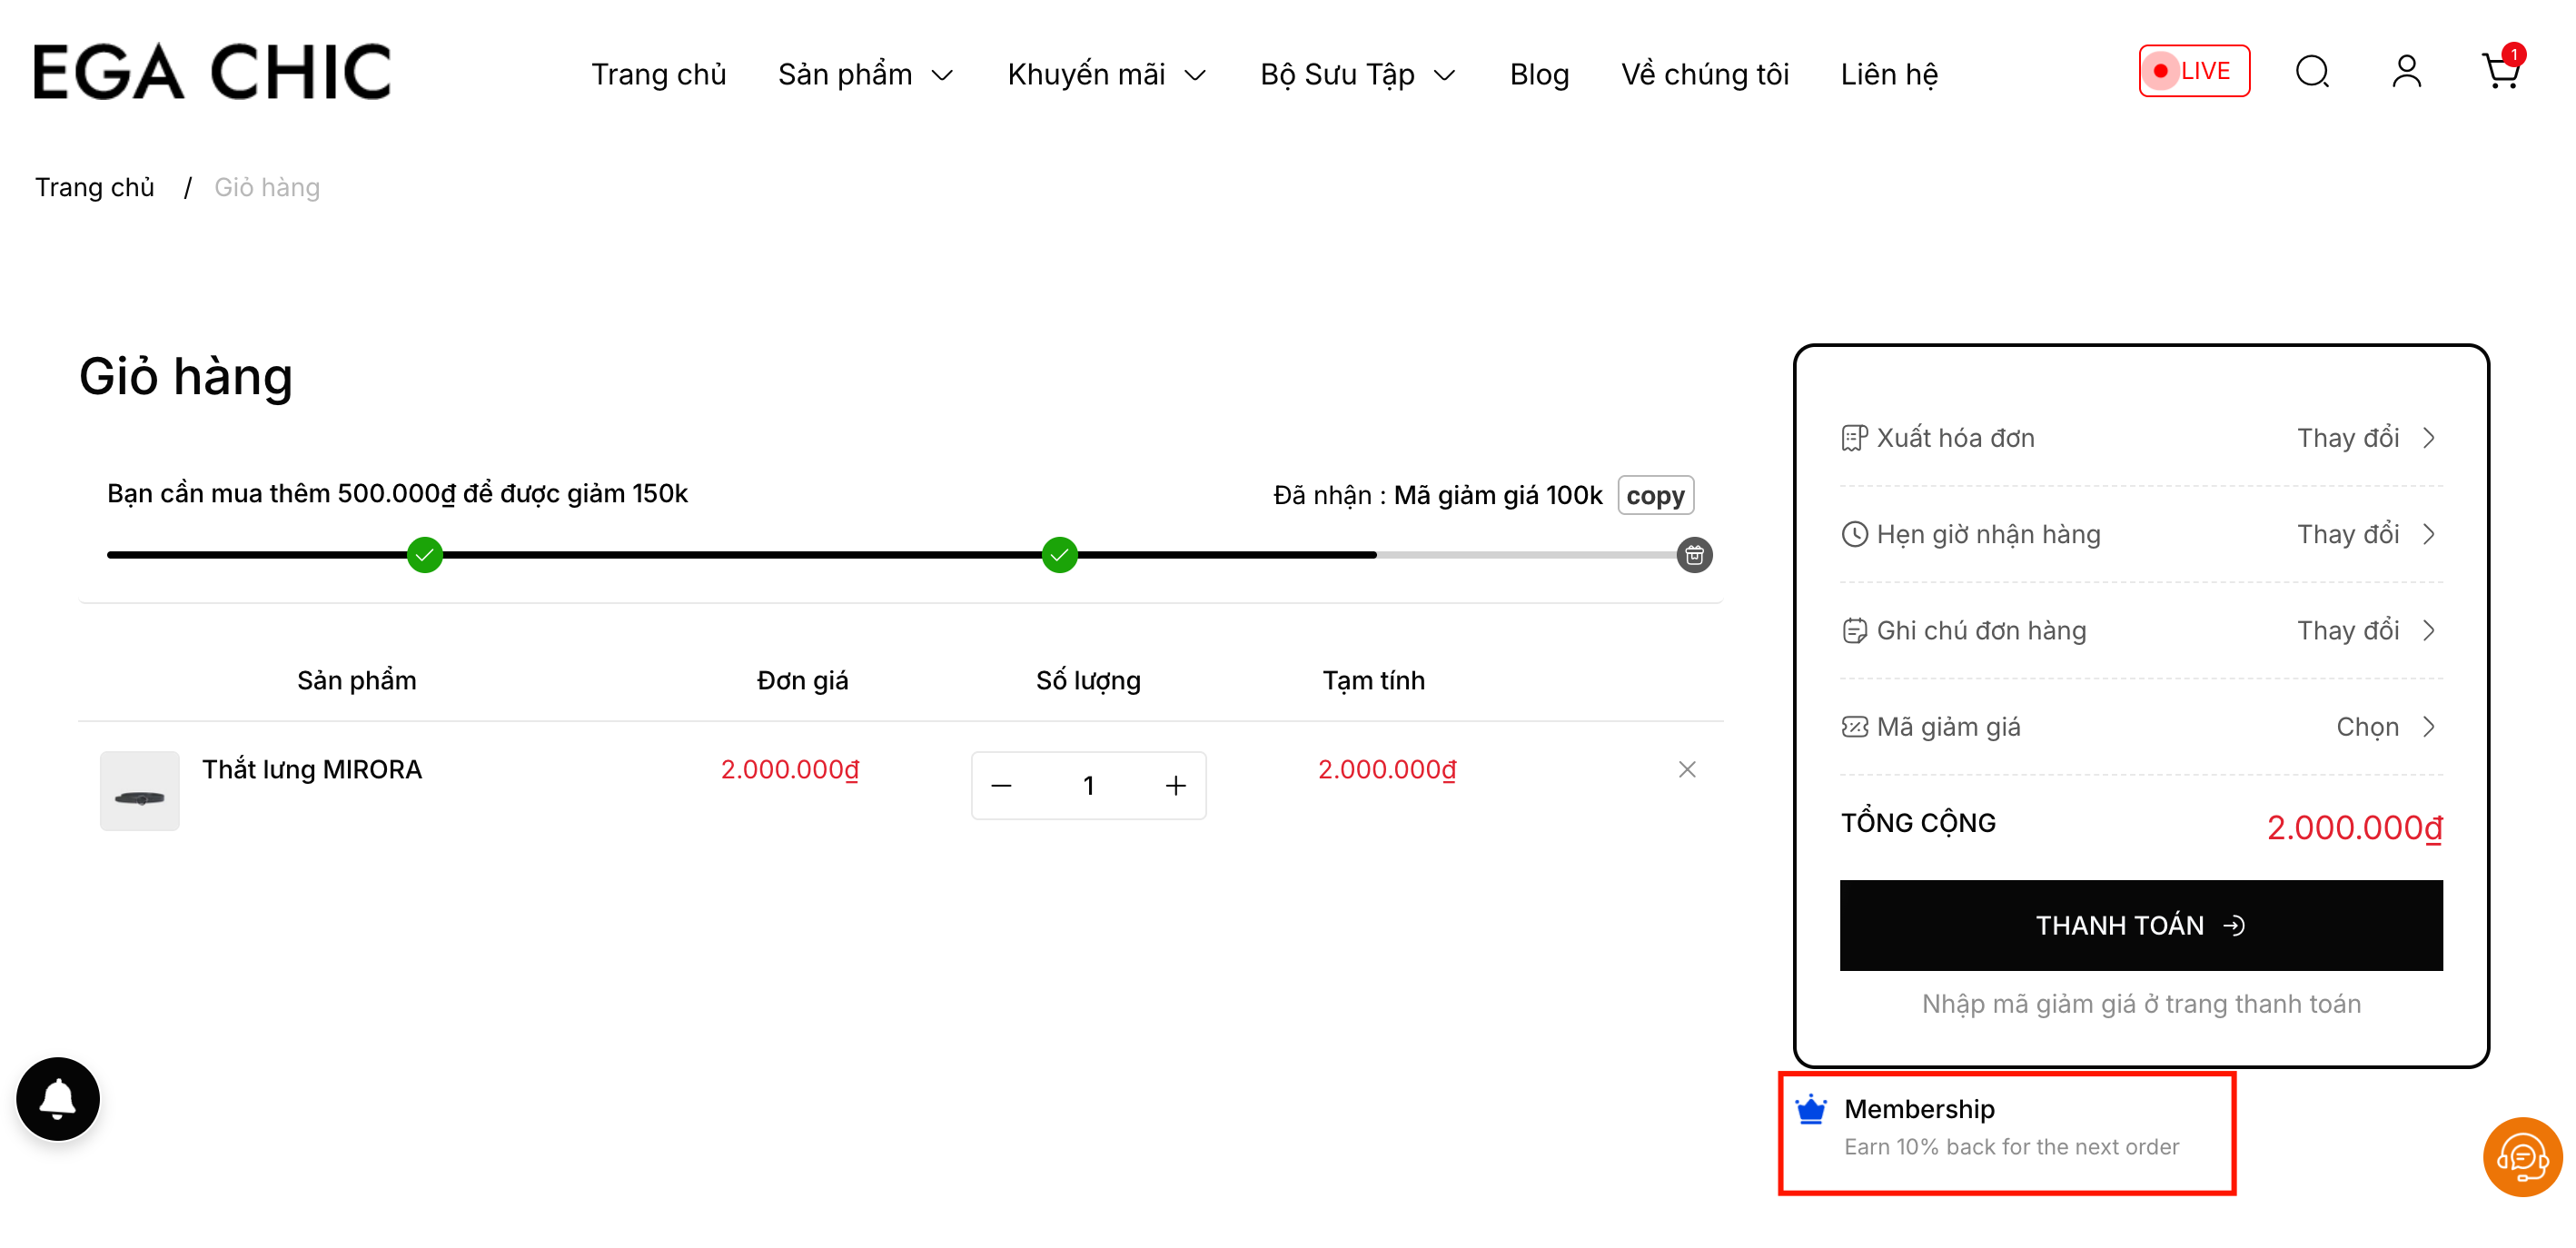Image resolution: width=2576 pixels, height=1248 pixels.
Task: Go to Liên hệ page
Action: tap(1888, 75)
